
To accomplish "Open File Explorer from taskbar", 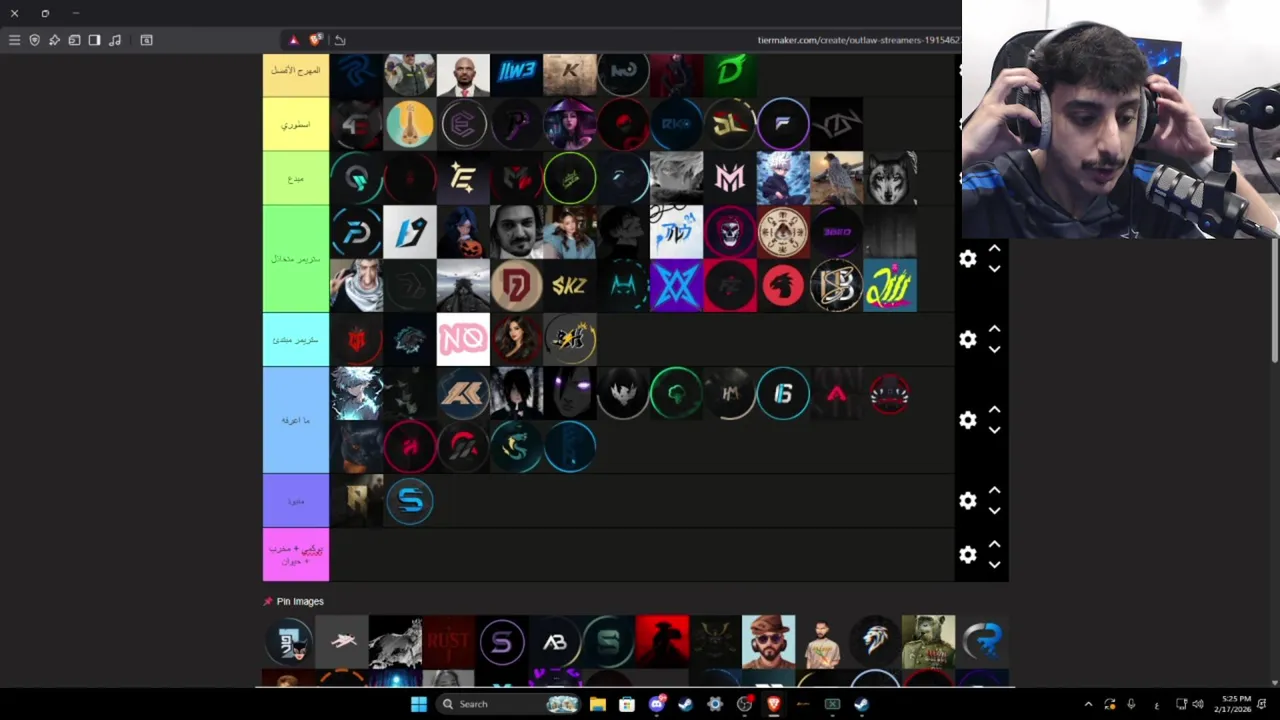I will 598,704.
